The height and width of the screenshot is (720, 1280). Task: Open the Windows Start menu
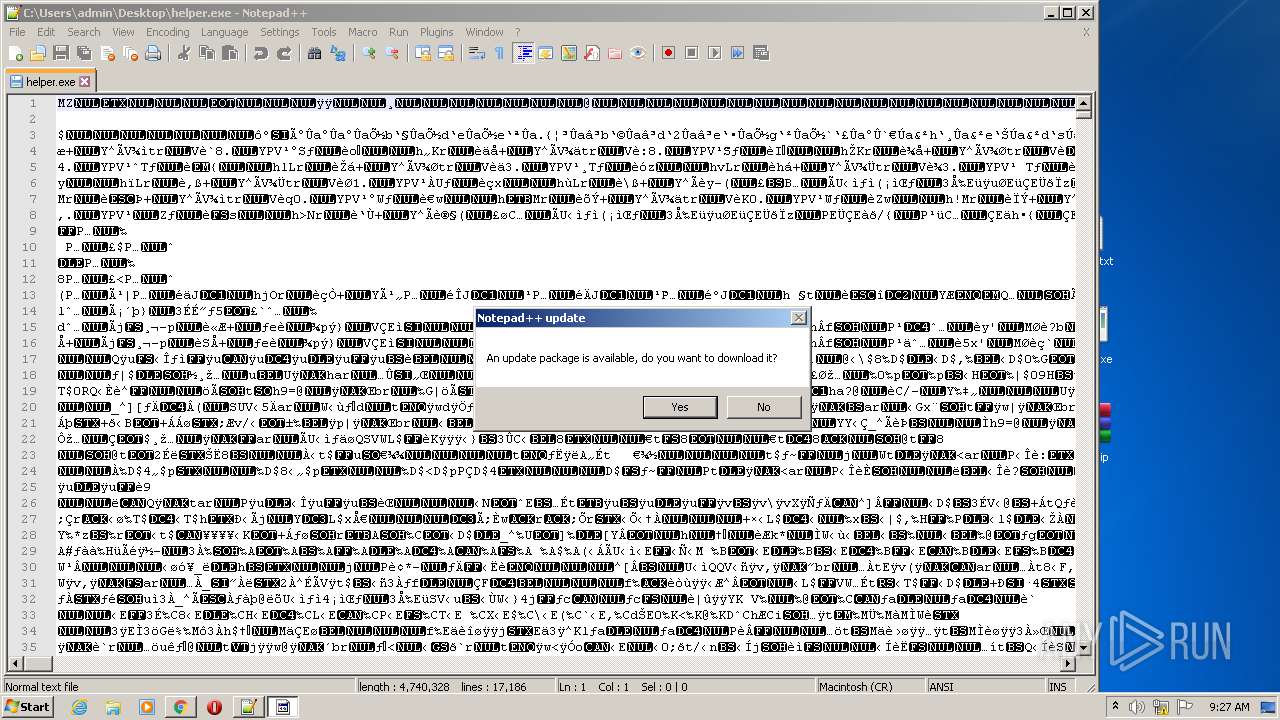(x=27, y=706)
